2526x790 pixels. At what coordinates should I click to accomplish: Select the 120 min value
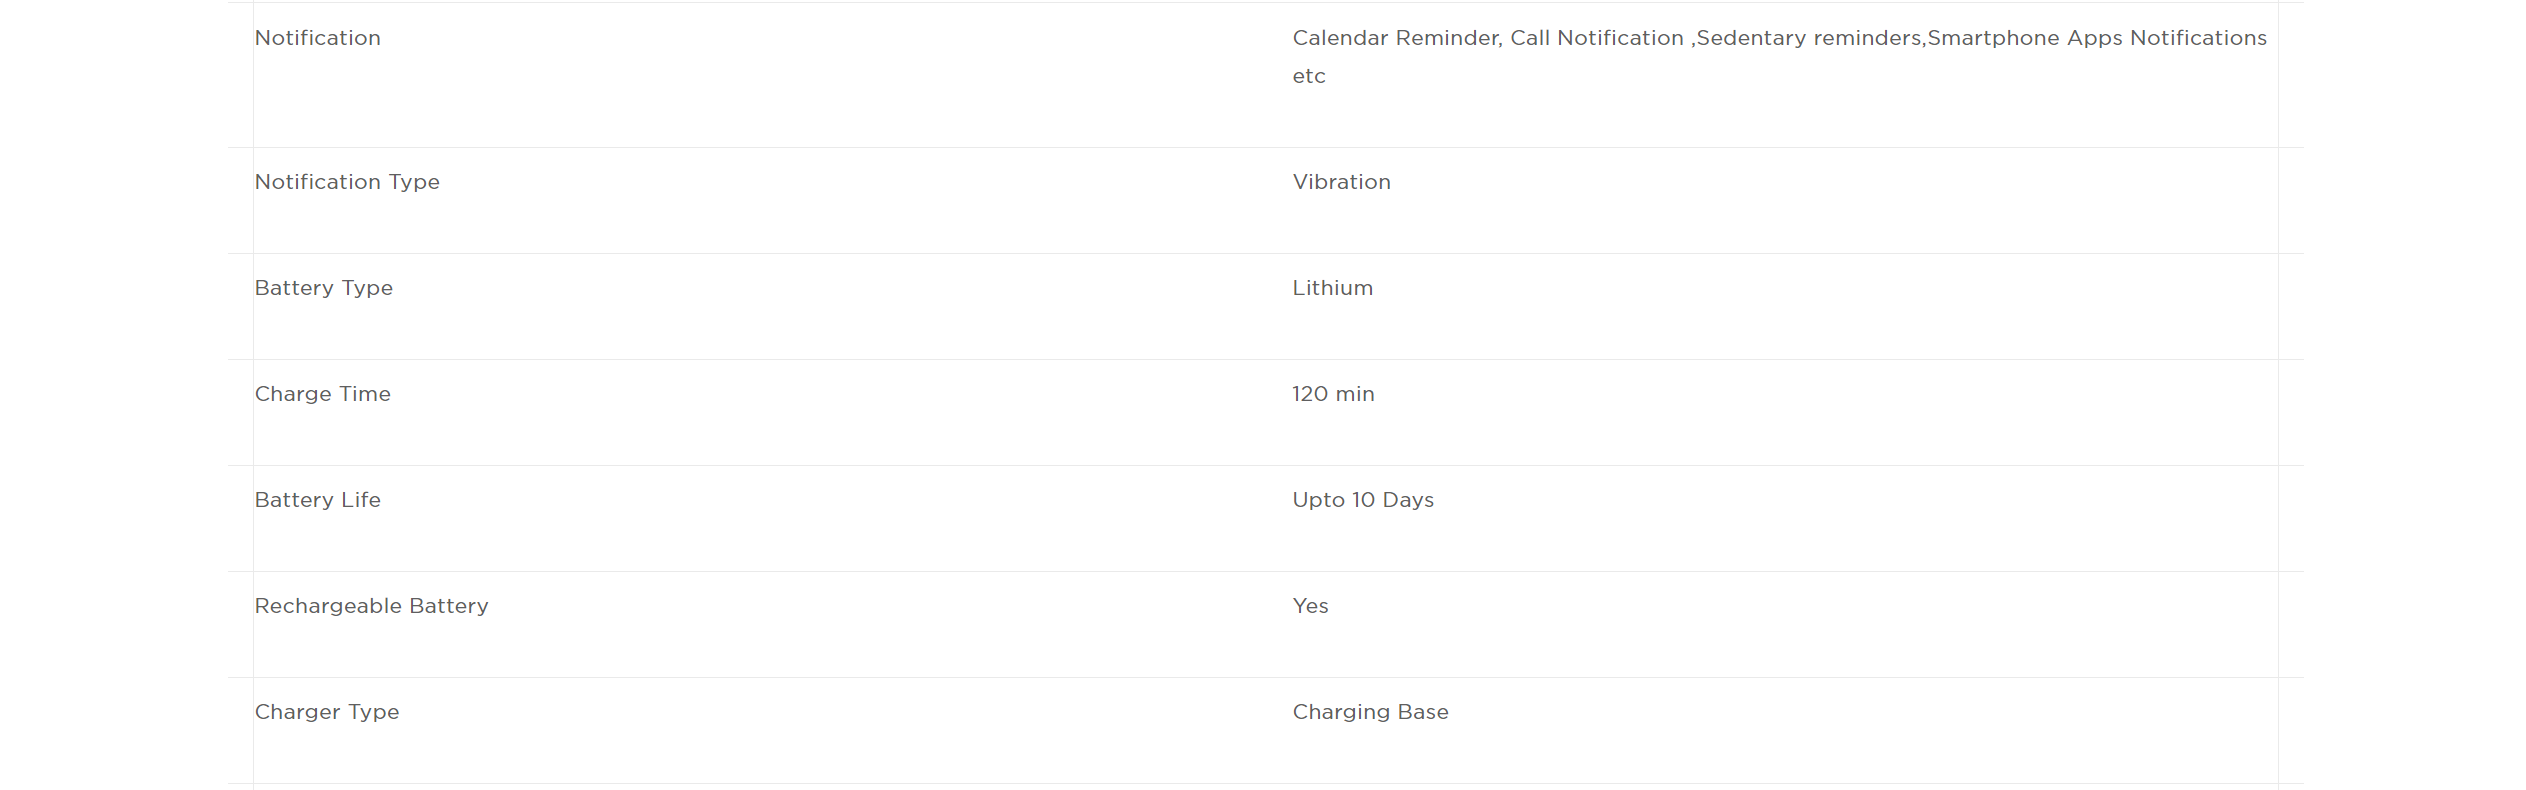click(x=1333, y=394)
